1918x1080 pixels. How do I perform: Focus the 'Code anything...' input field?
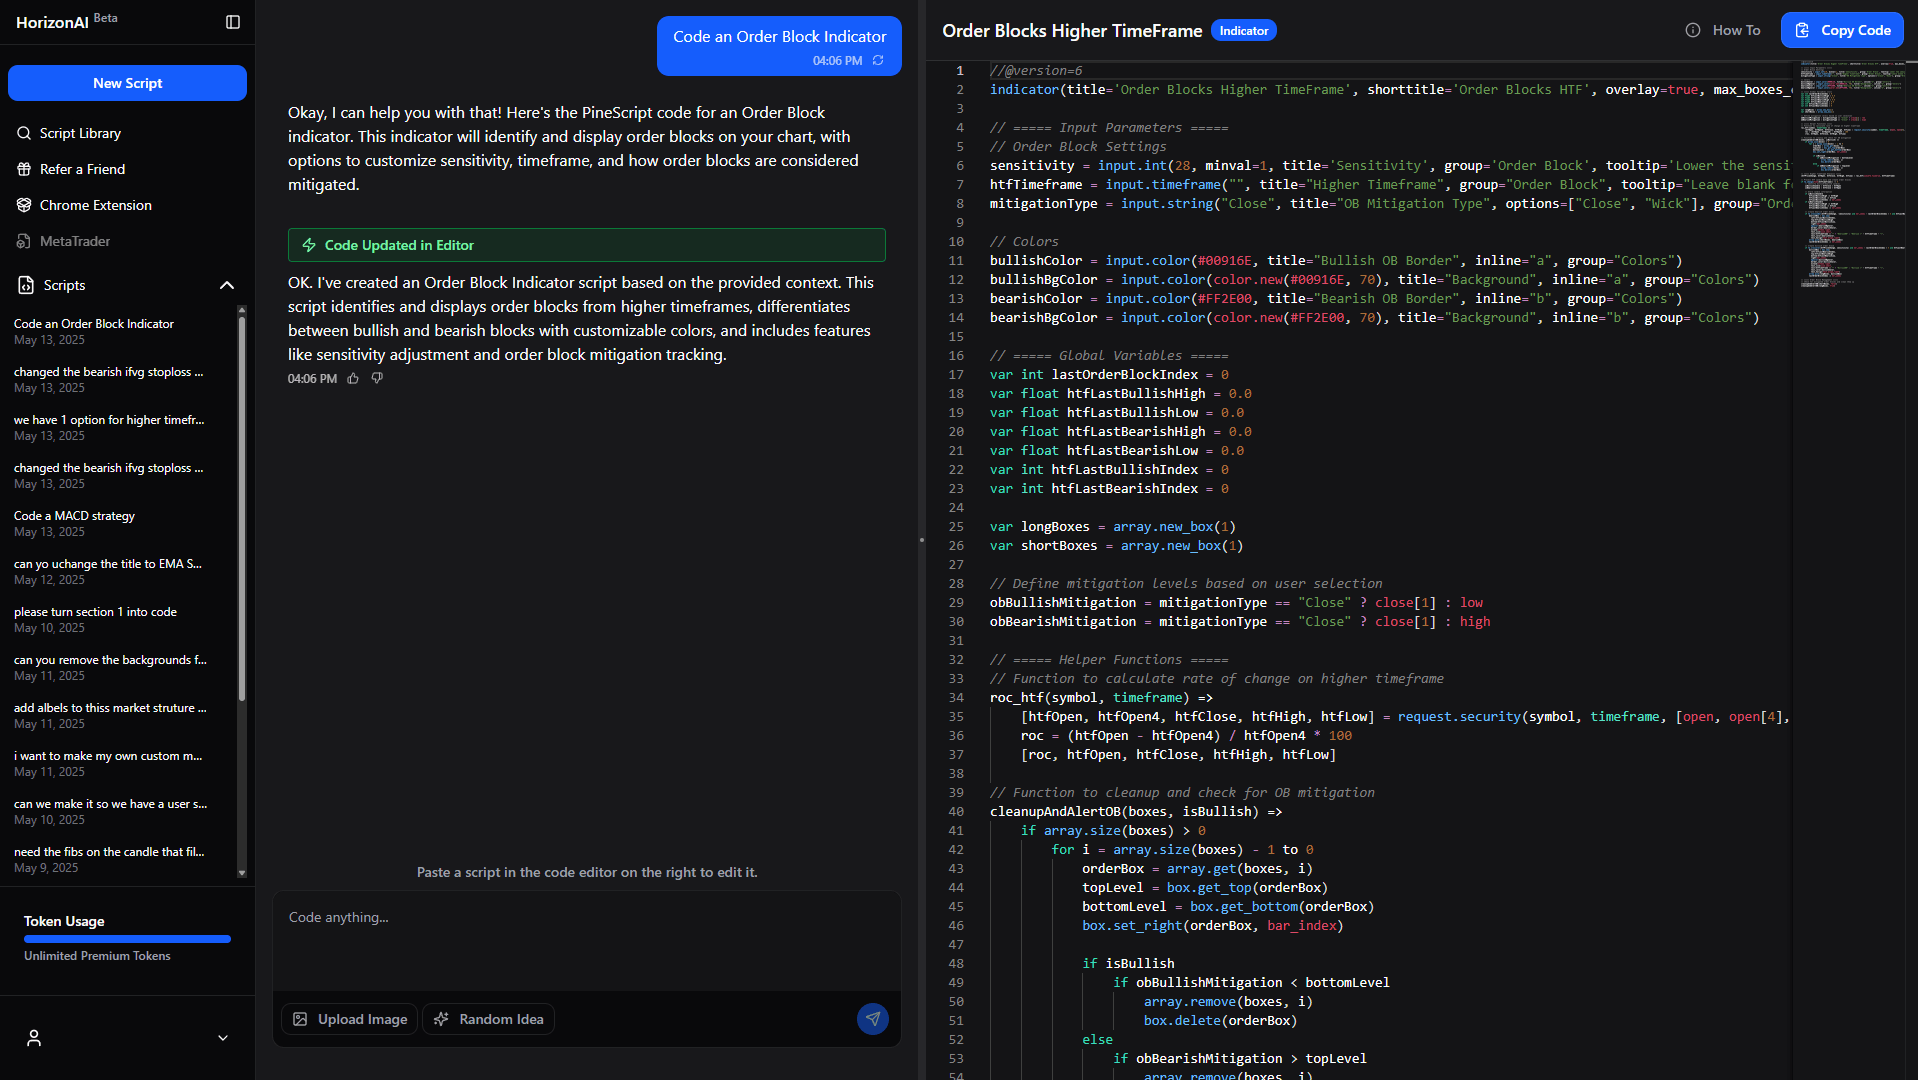click(587, 941)
